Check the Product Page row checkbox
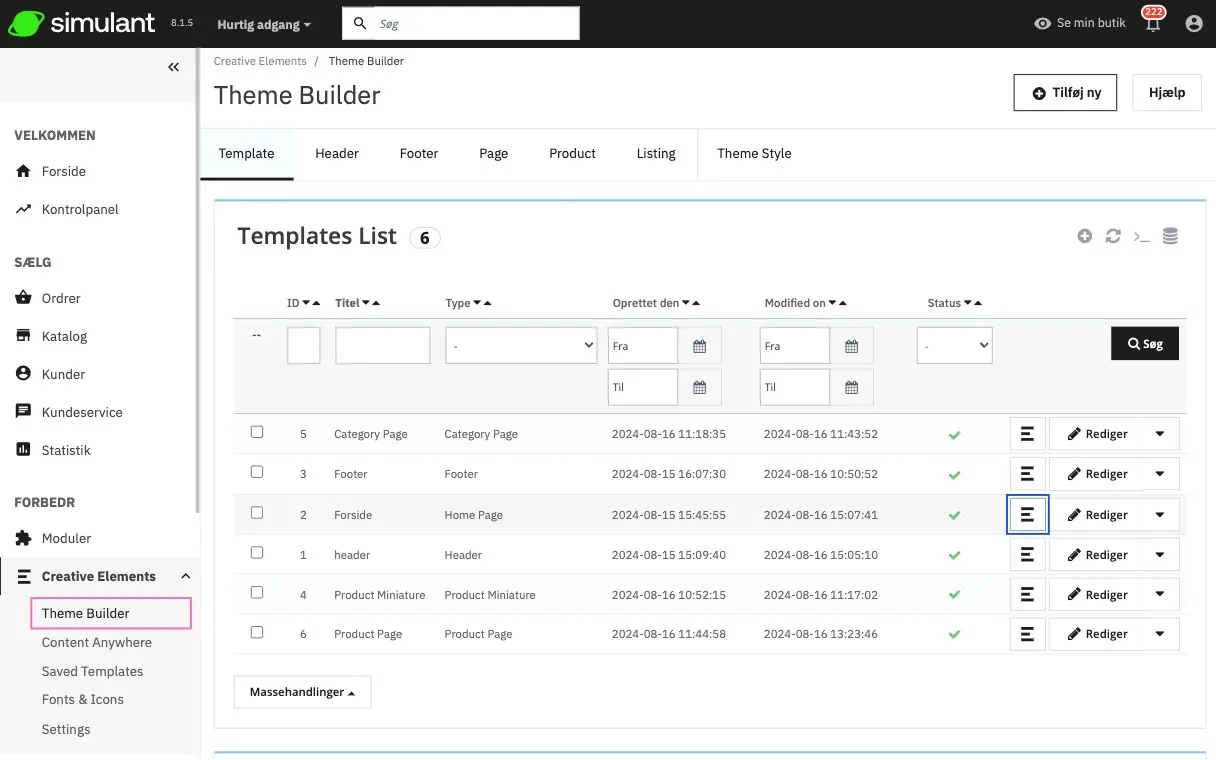1216x760 pixels. coord(257,632)
